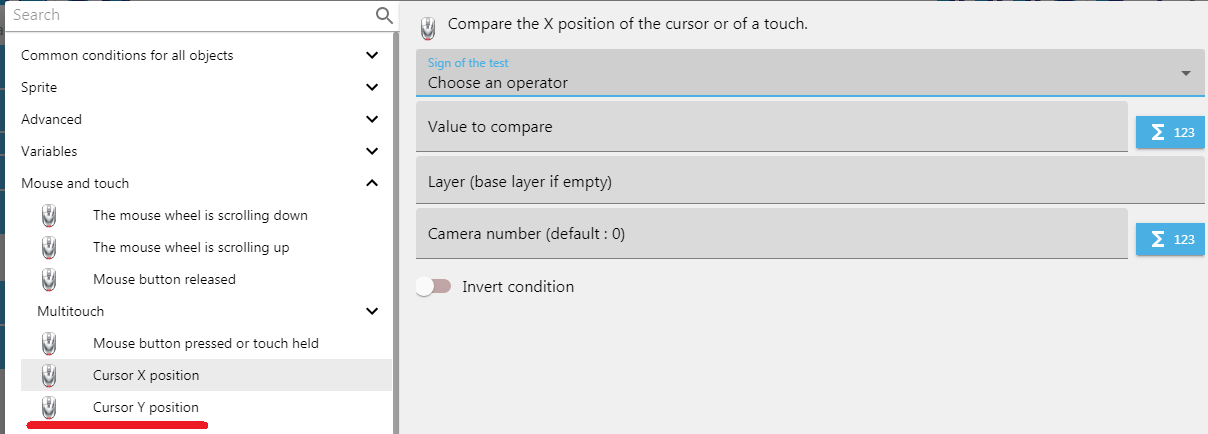Click mouse icon beside Cursor X position
This screenshot has height=434, width=1208.
49,375
